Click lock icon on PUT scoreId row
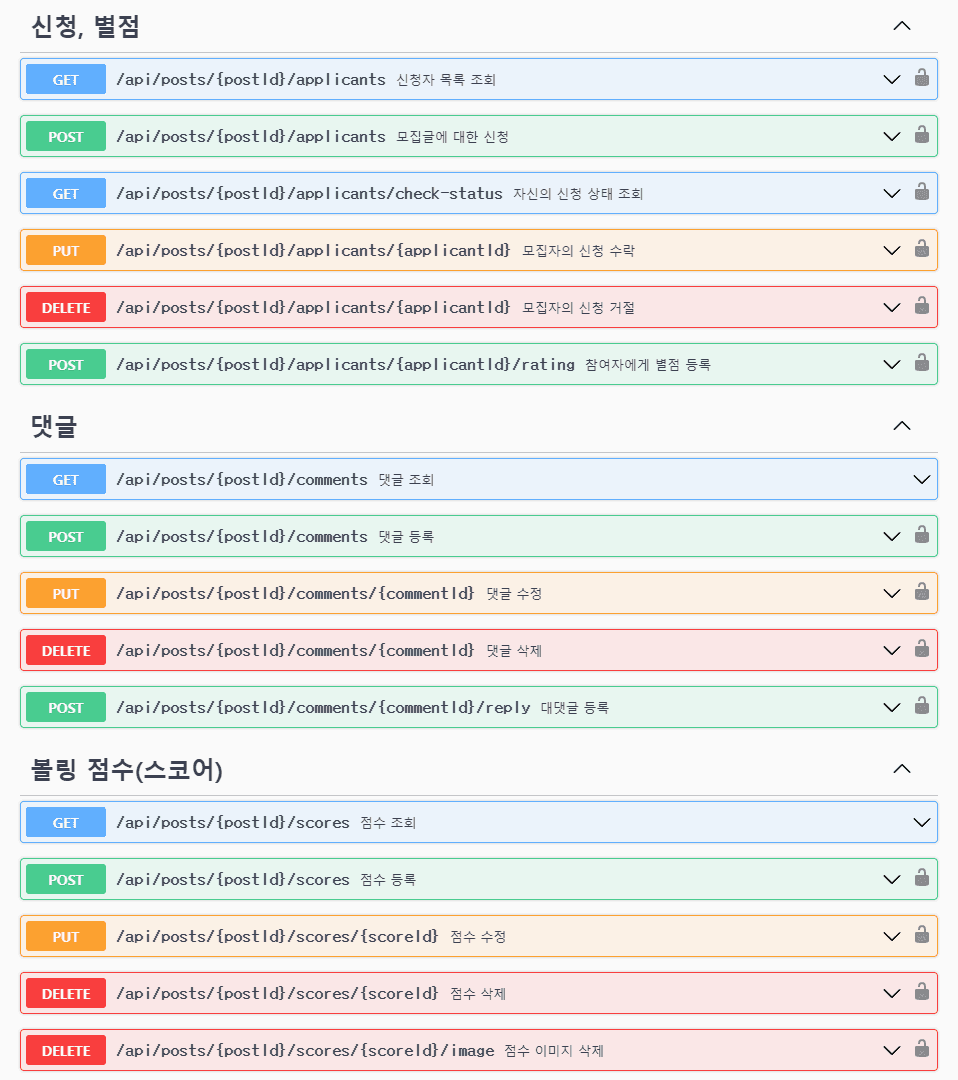The image size is (958, 1080). pos(921,935)
